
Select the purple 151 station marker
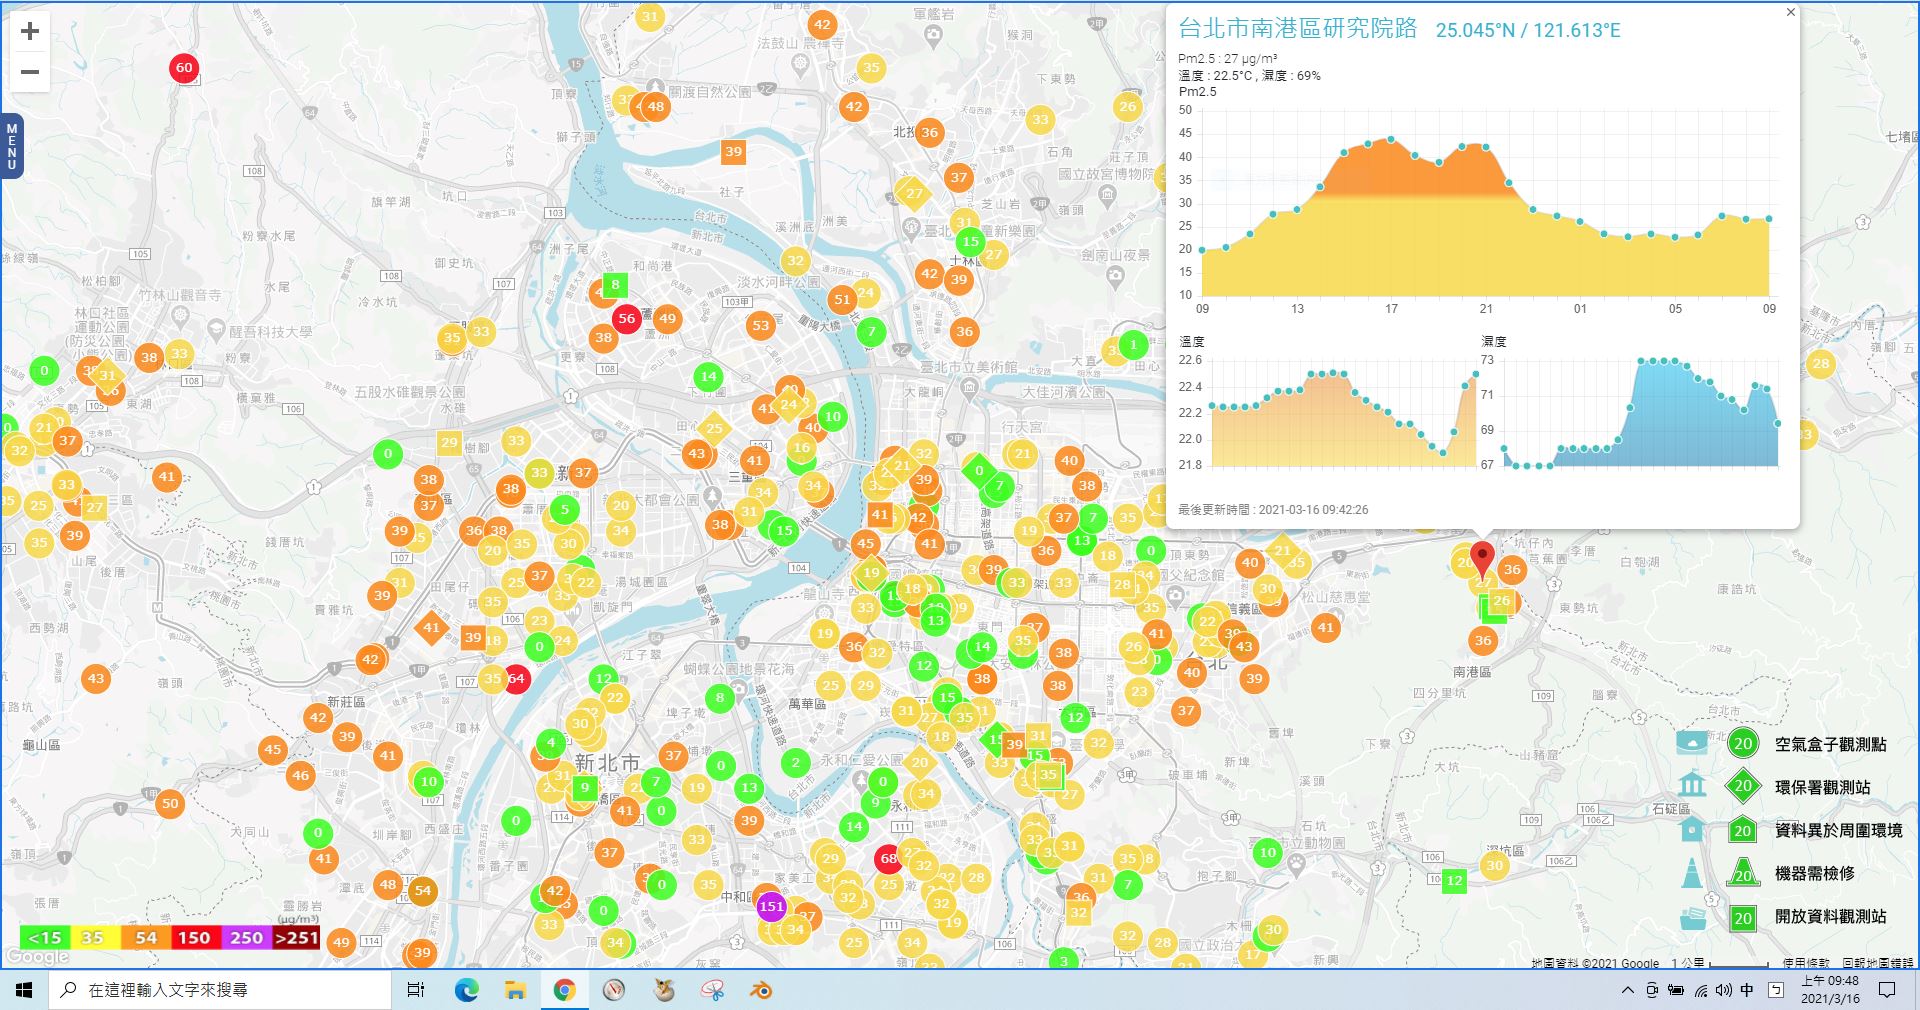[771, 907]
